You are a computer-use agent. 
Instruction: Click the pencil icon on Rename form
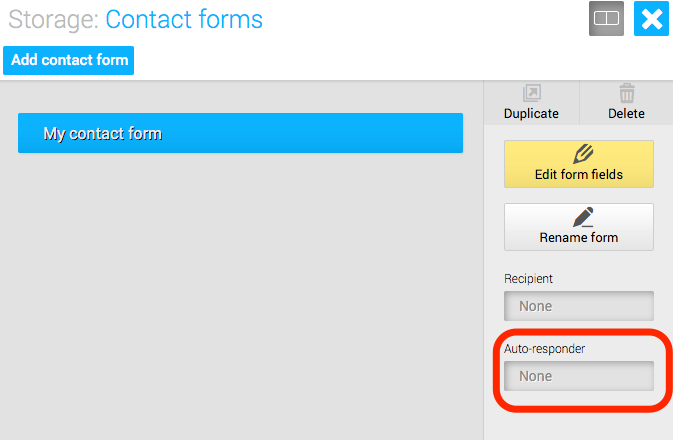click(583, 217)
